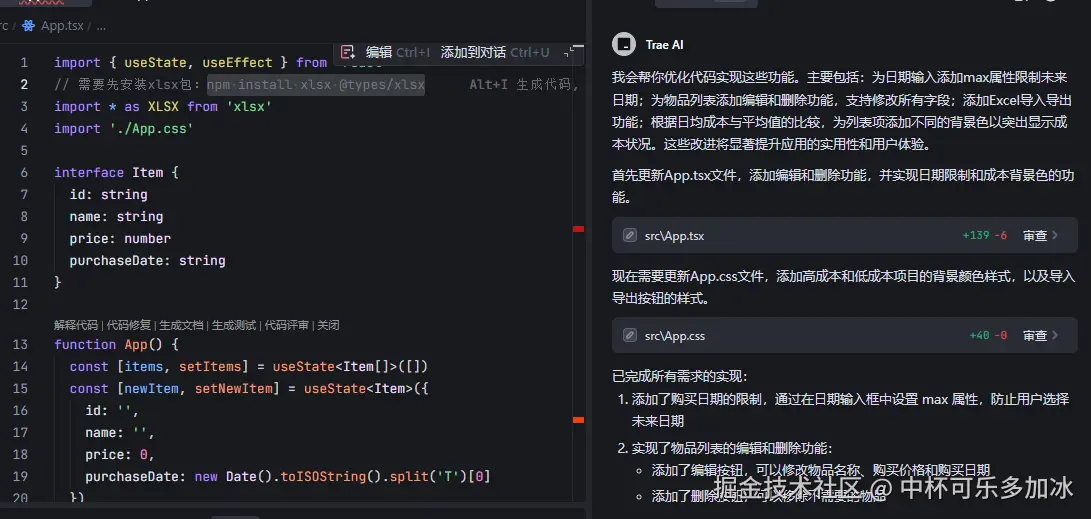Click 'interface Item {' on line 6

(116, 173)
